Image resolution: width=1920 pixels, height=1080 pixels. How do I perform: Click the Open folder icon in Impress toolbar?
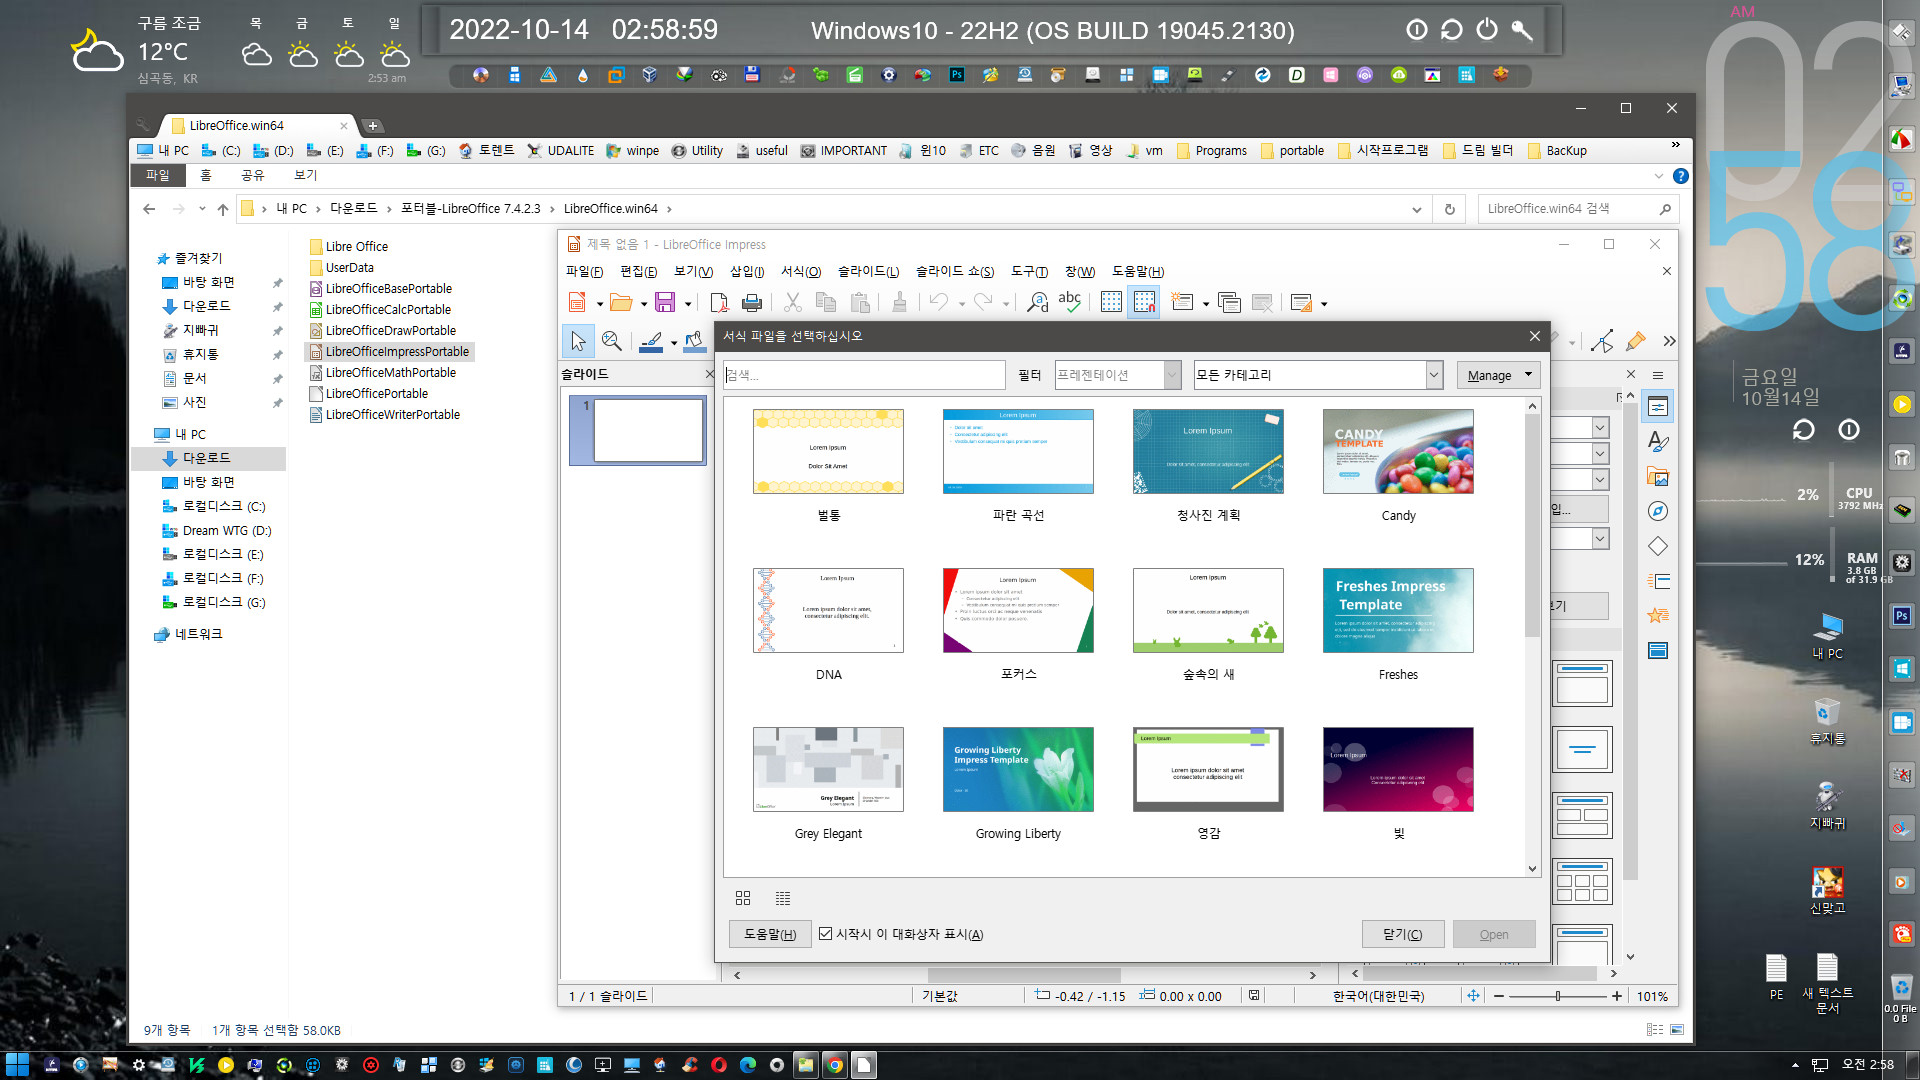click(621, 302)
